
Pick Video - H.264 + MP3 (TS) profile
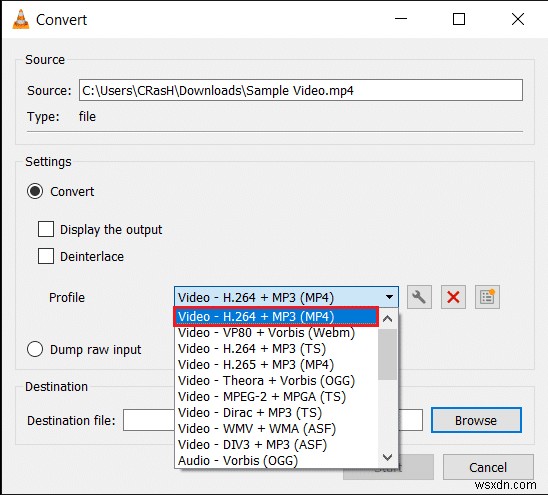[276, 349]
